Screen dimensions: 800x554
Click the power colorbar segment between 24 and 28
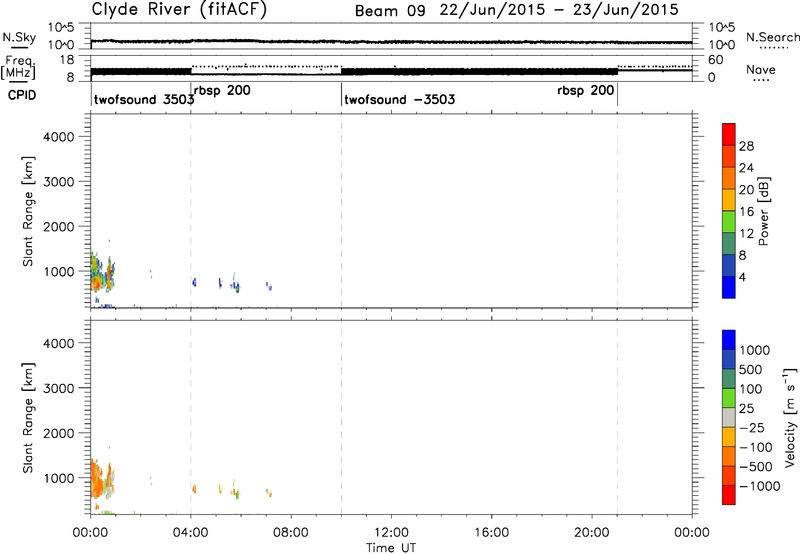click(x=729, y=156)
